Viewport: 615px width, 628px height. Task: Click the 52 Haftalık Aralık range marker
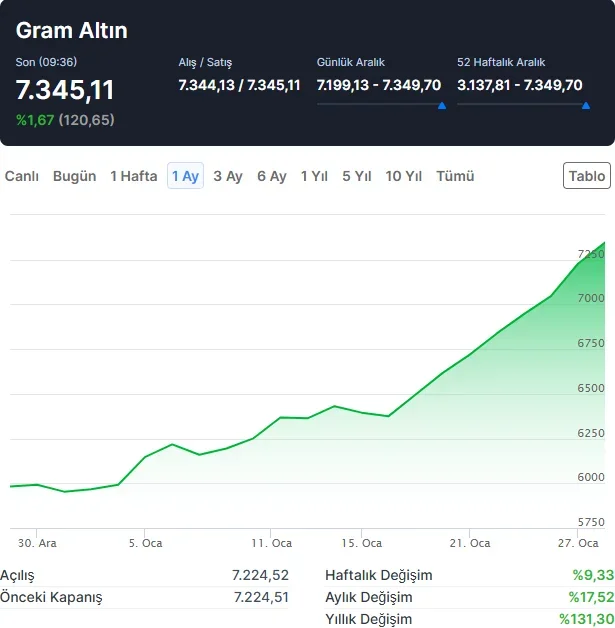[584, 104]
